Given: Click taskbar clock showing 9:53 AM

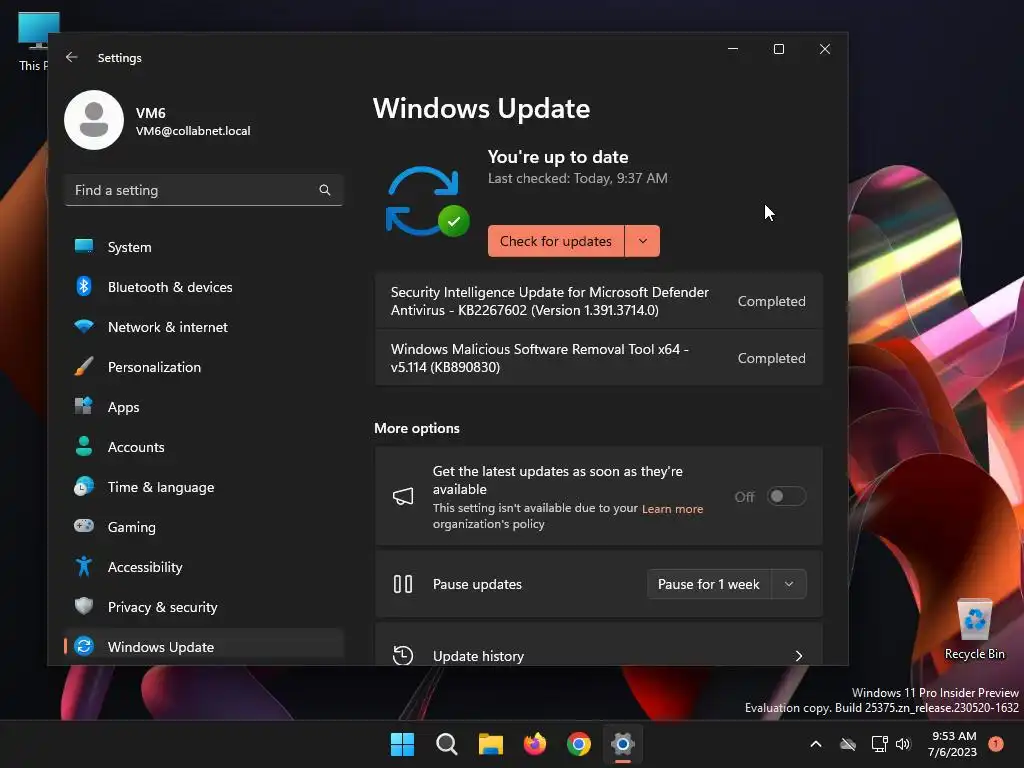Looking at the screenshot, I should click(953, 744).
